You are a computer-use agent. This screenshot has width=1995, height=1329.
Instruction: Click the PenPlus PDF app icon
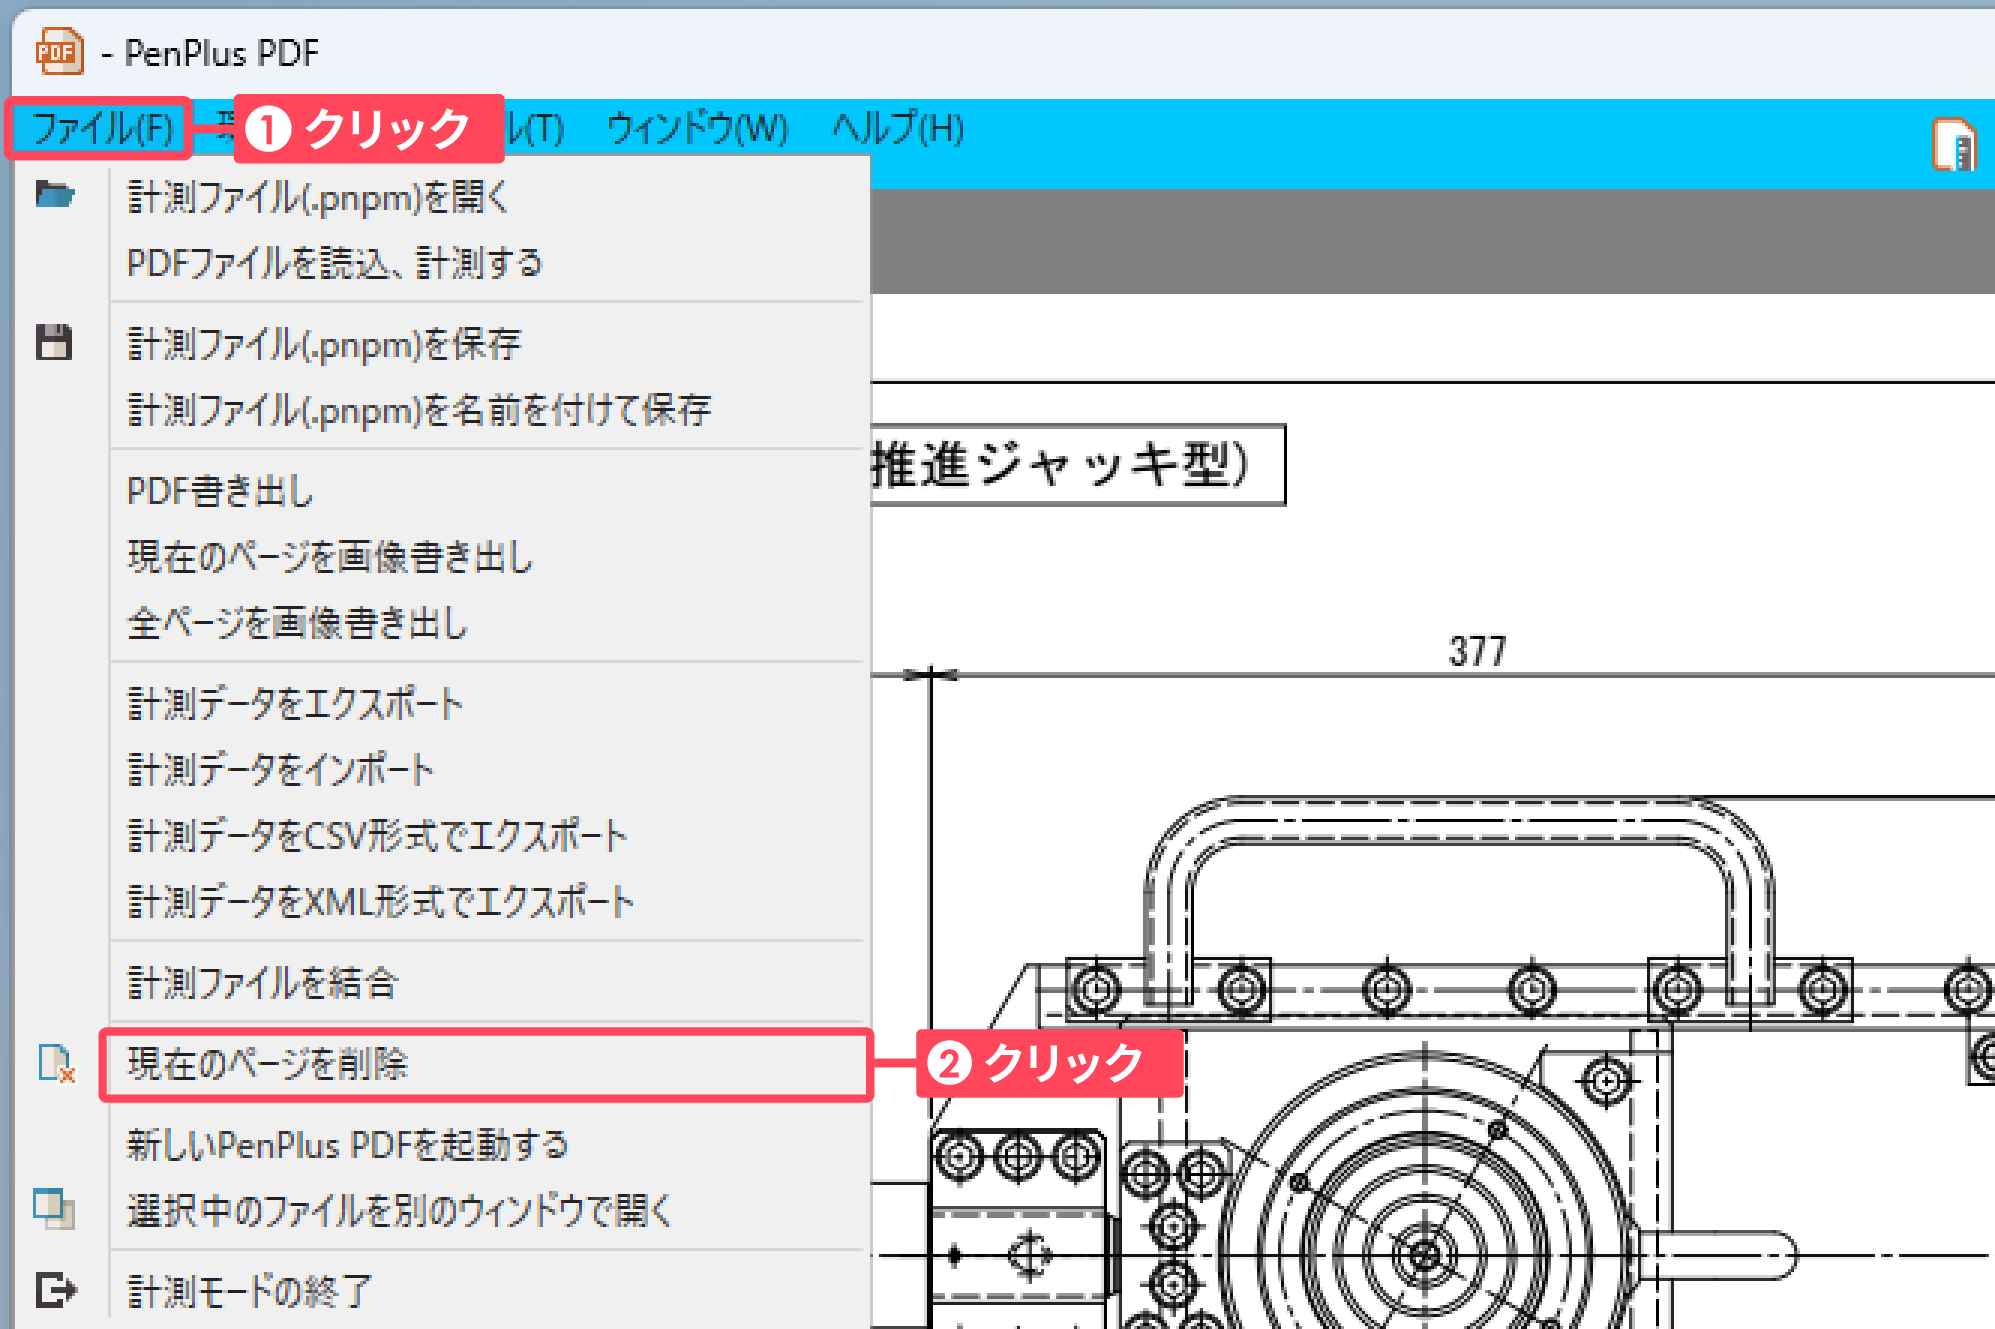59,52
